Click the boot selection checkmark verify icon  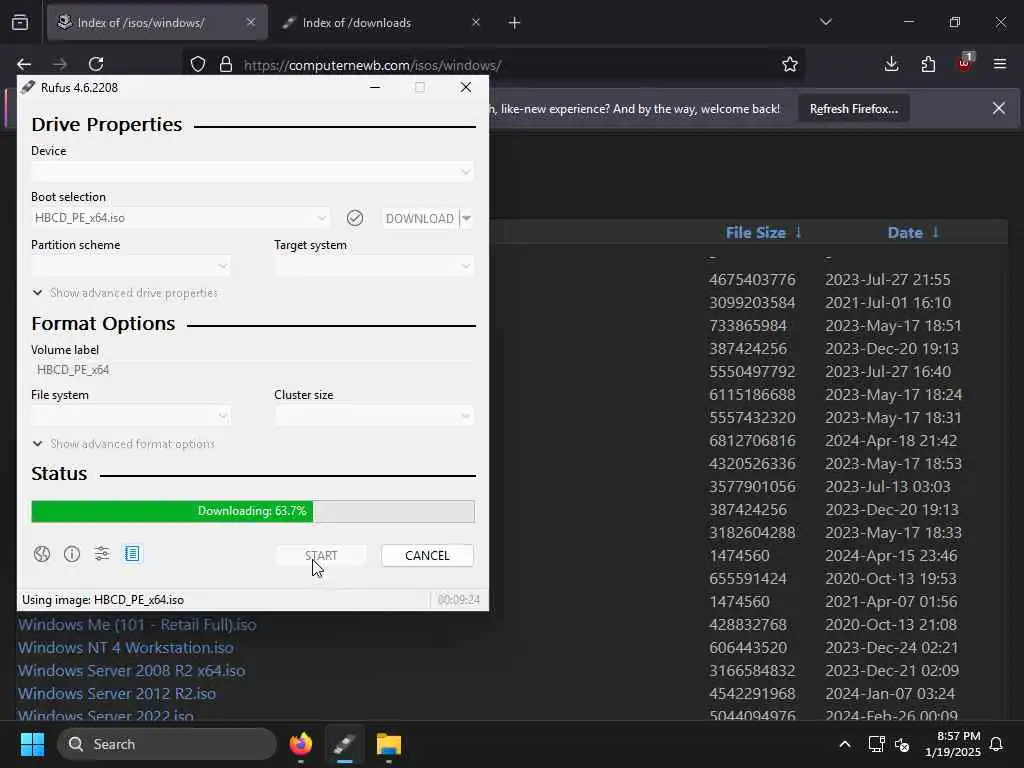355,218
